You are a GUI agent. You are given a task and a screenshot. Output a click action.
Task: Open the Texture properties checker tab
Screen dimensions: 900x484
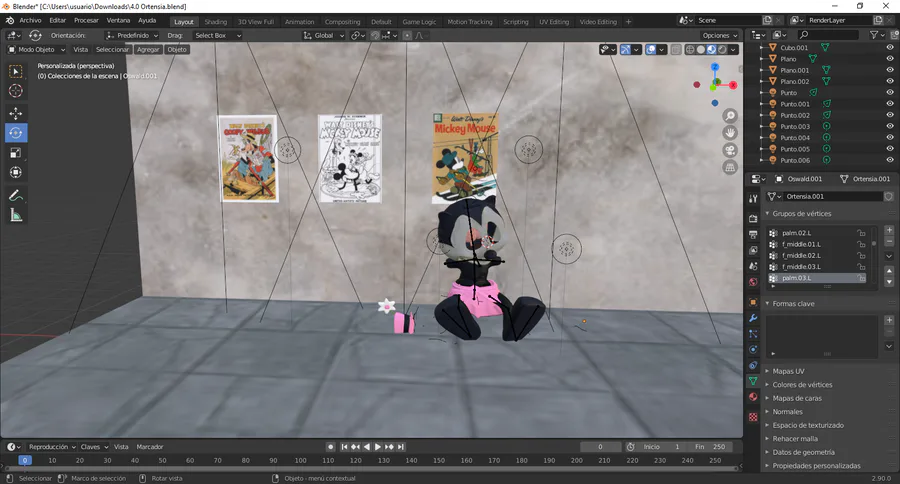[x=753, y=417]
